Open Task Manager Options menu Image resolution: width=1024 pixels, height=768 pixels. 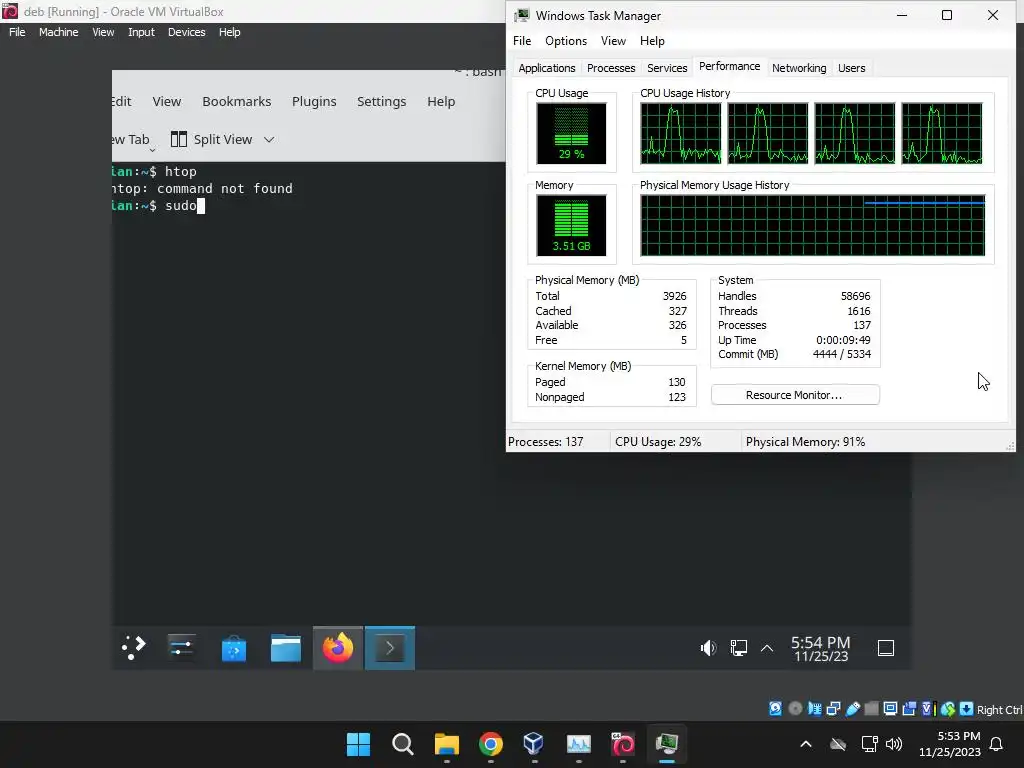coord(566,40)
